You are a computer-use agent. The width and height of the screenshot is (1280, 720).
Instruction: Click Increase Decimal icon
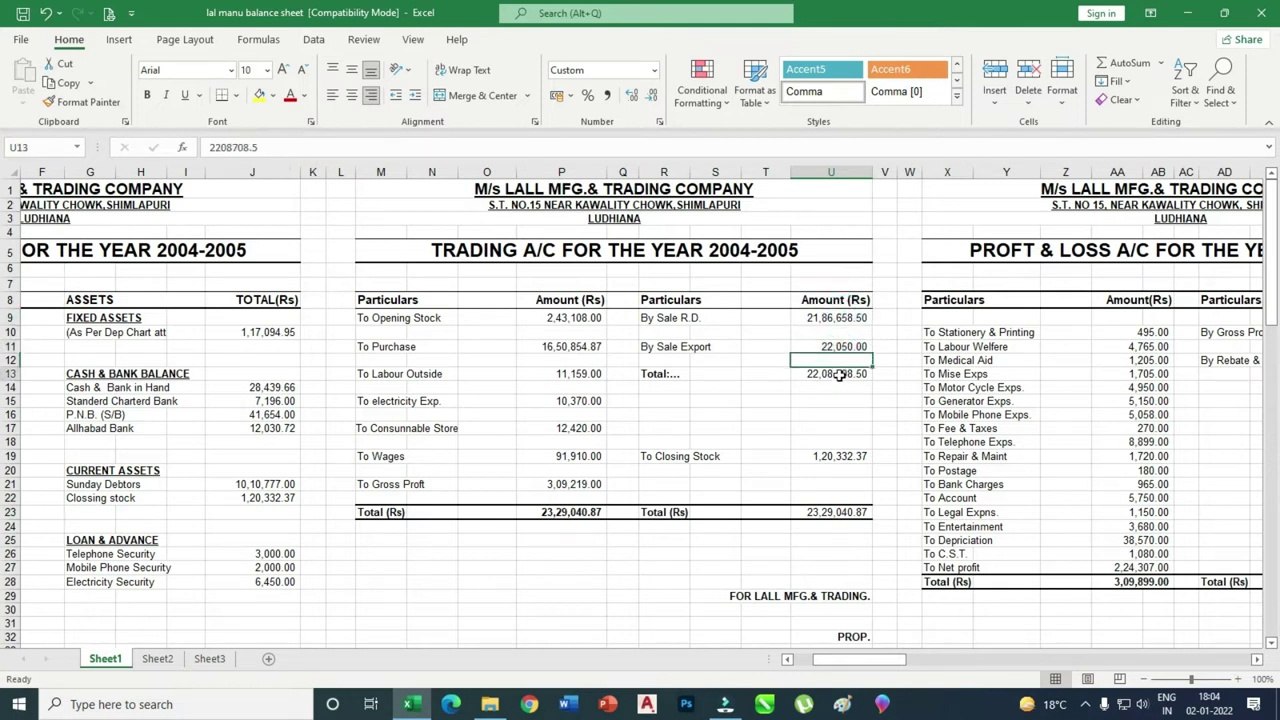click(632, 95)
